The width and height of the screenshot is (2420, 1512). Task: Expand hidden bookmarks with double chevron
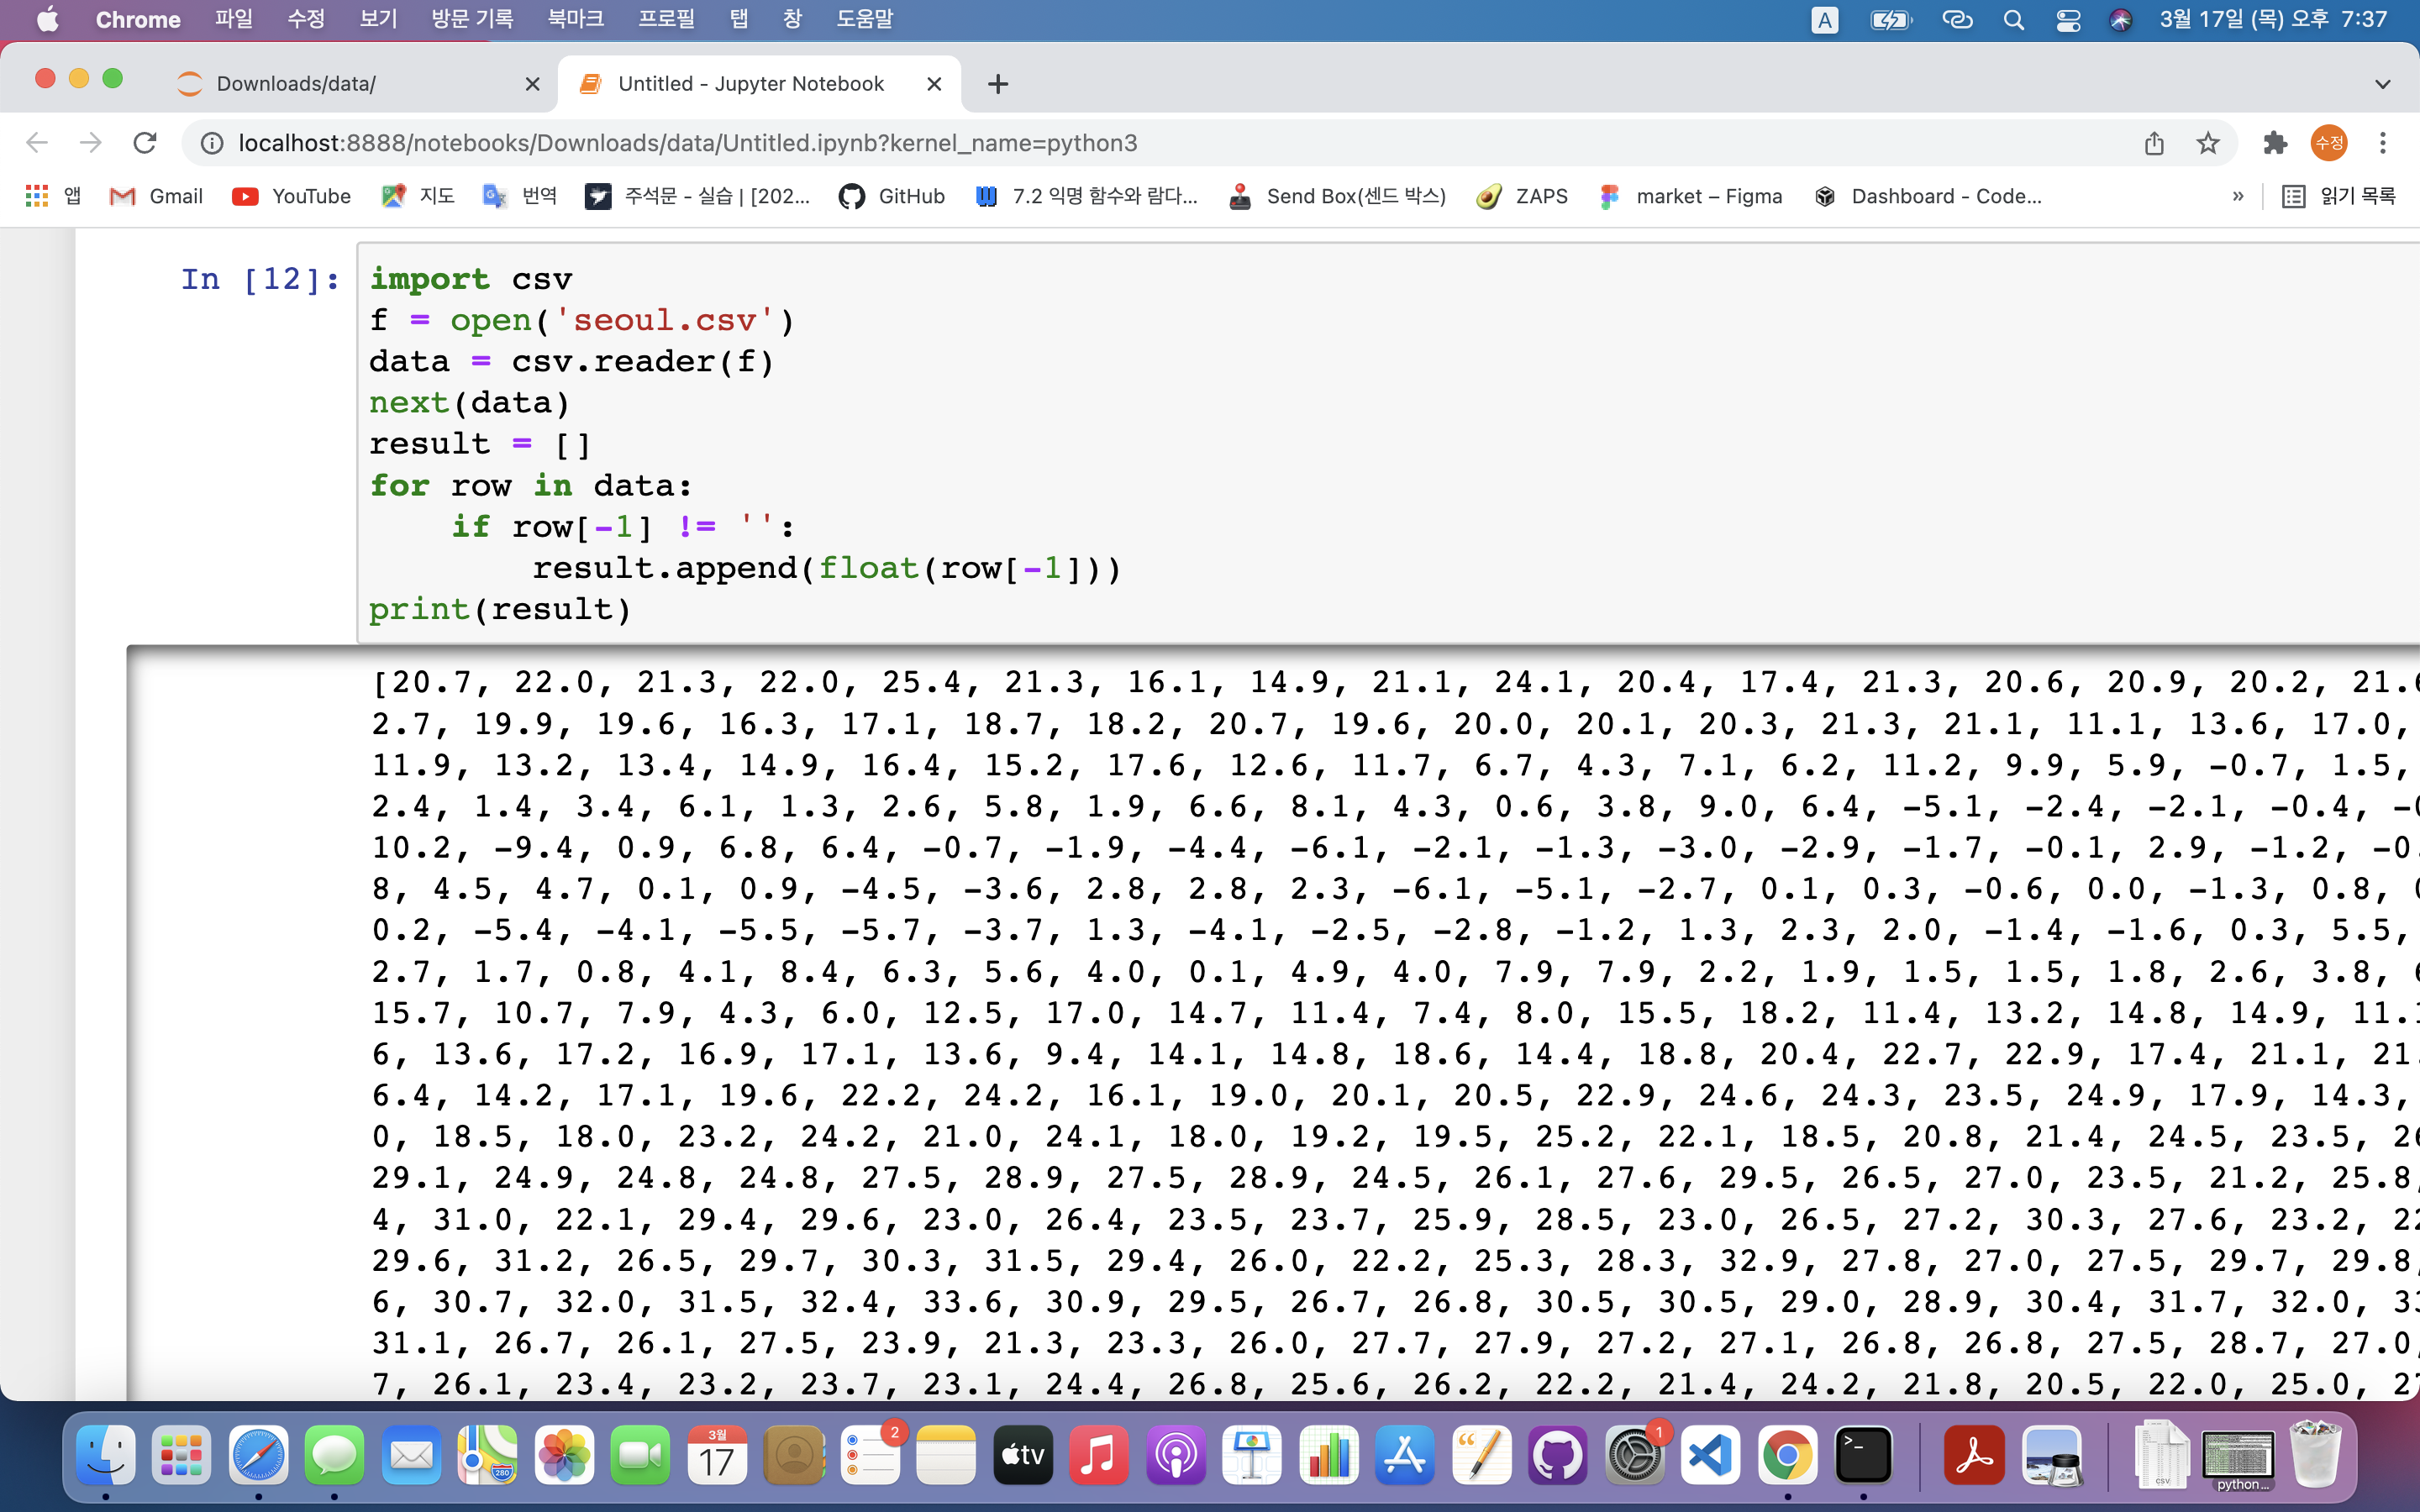click(2238, 196)
